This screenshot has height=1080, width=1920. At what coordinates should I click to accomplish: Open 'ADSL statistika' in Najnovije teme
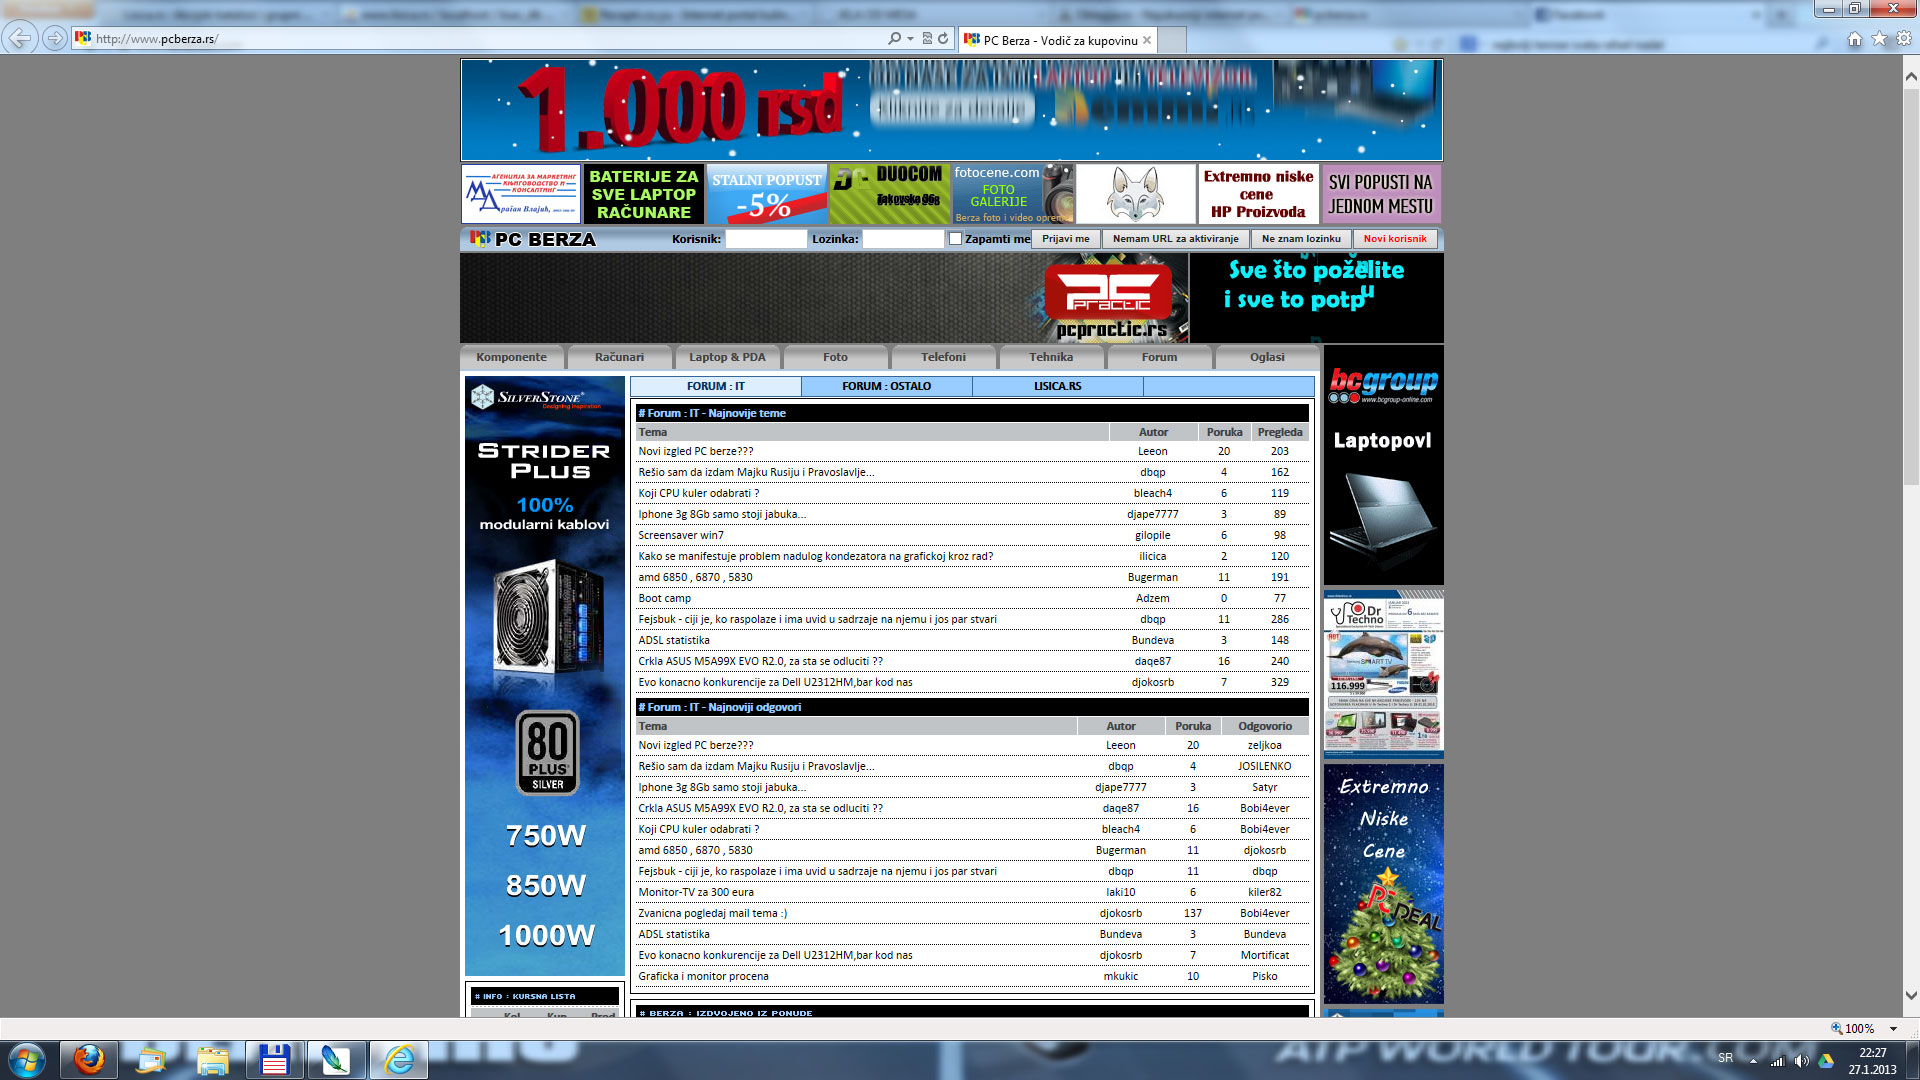pyautogui.click(x=674, y=641)
